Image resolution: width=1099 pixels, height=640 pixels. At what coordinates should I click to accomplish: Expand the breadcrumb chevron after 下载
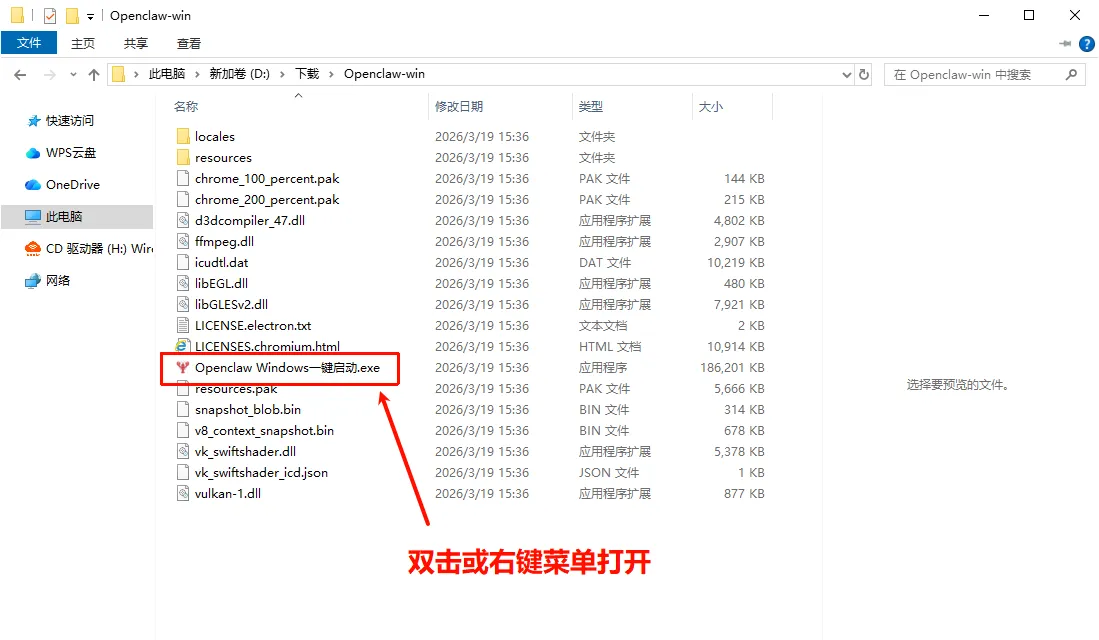[x=331, y=74]
